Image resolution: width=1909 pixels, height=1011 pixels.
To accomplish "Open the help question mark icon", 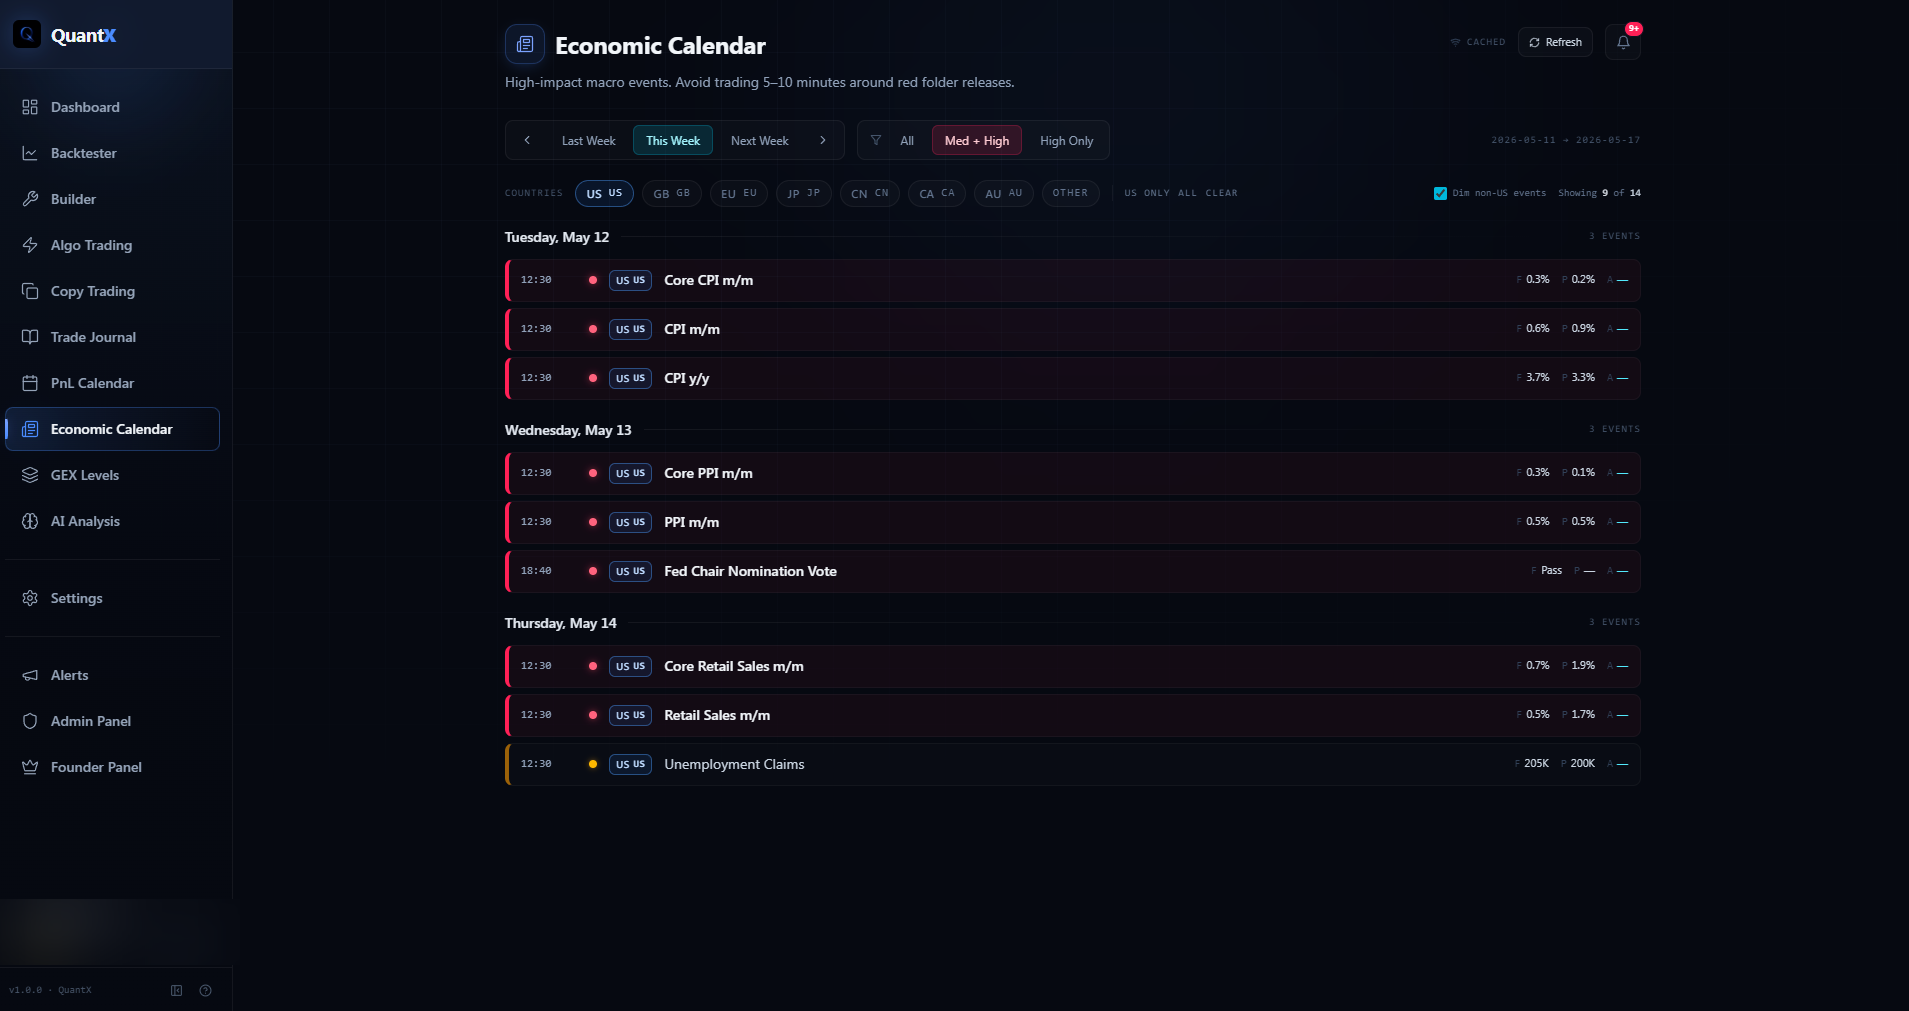I will click(x=206, y=990).
